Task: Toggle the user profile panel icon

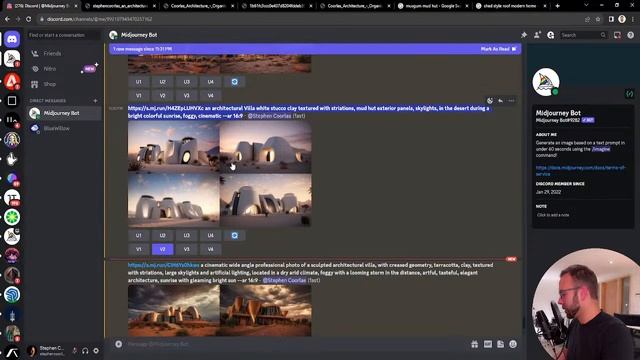Action: click(551, 35)
